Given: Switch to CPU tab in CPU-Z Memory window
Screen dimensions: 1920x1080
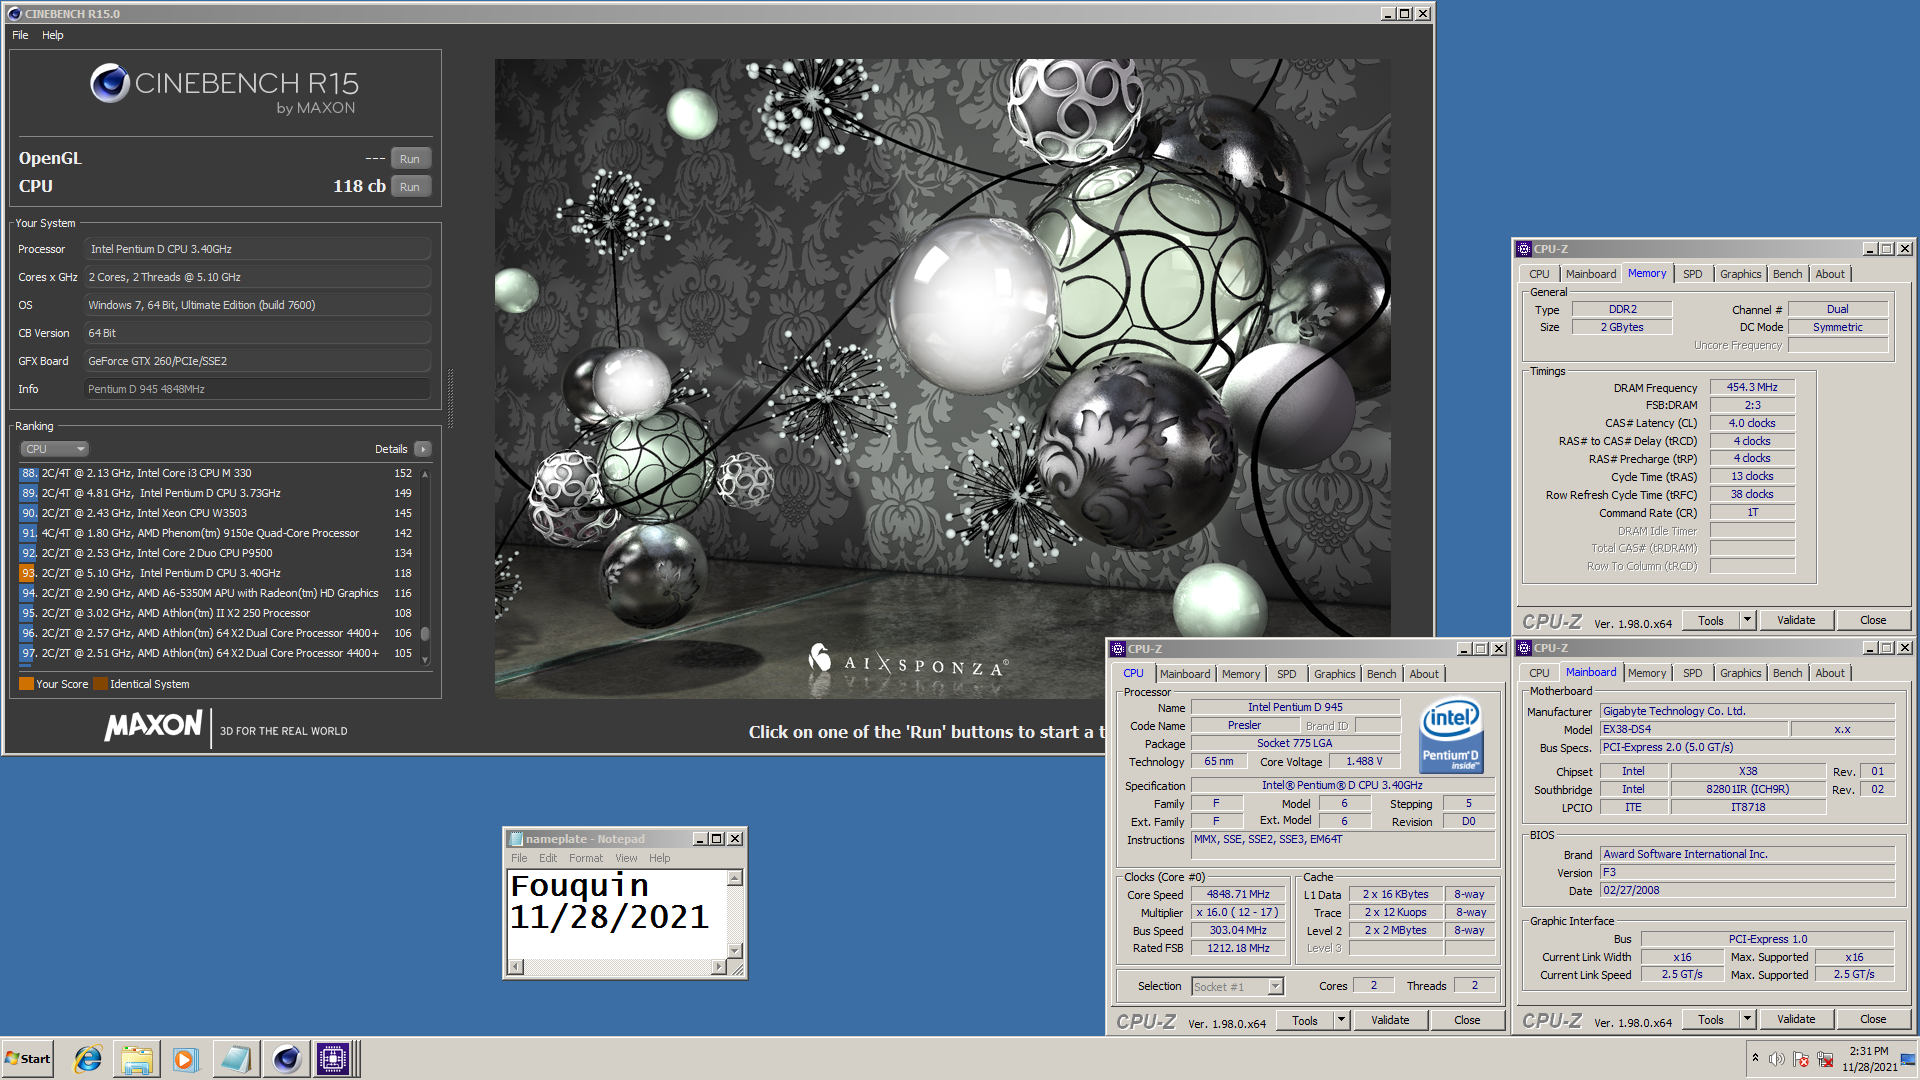Looking at the screenshot, I should coord(1539,274).
